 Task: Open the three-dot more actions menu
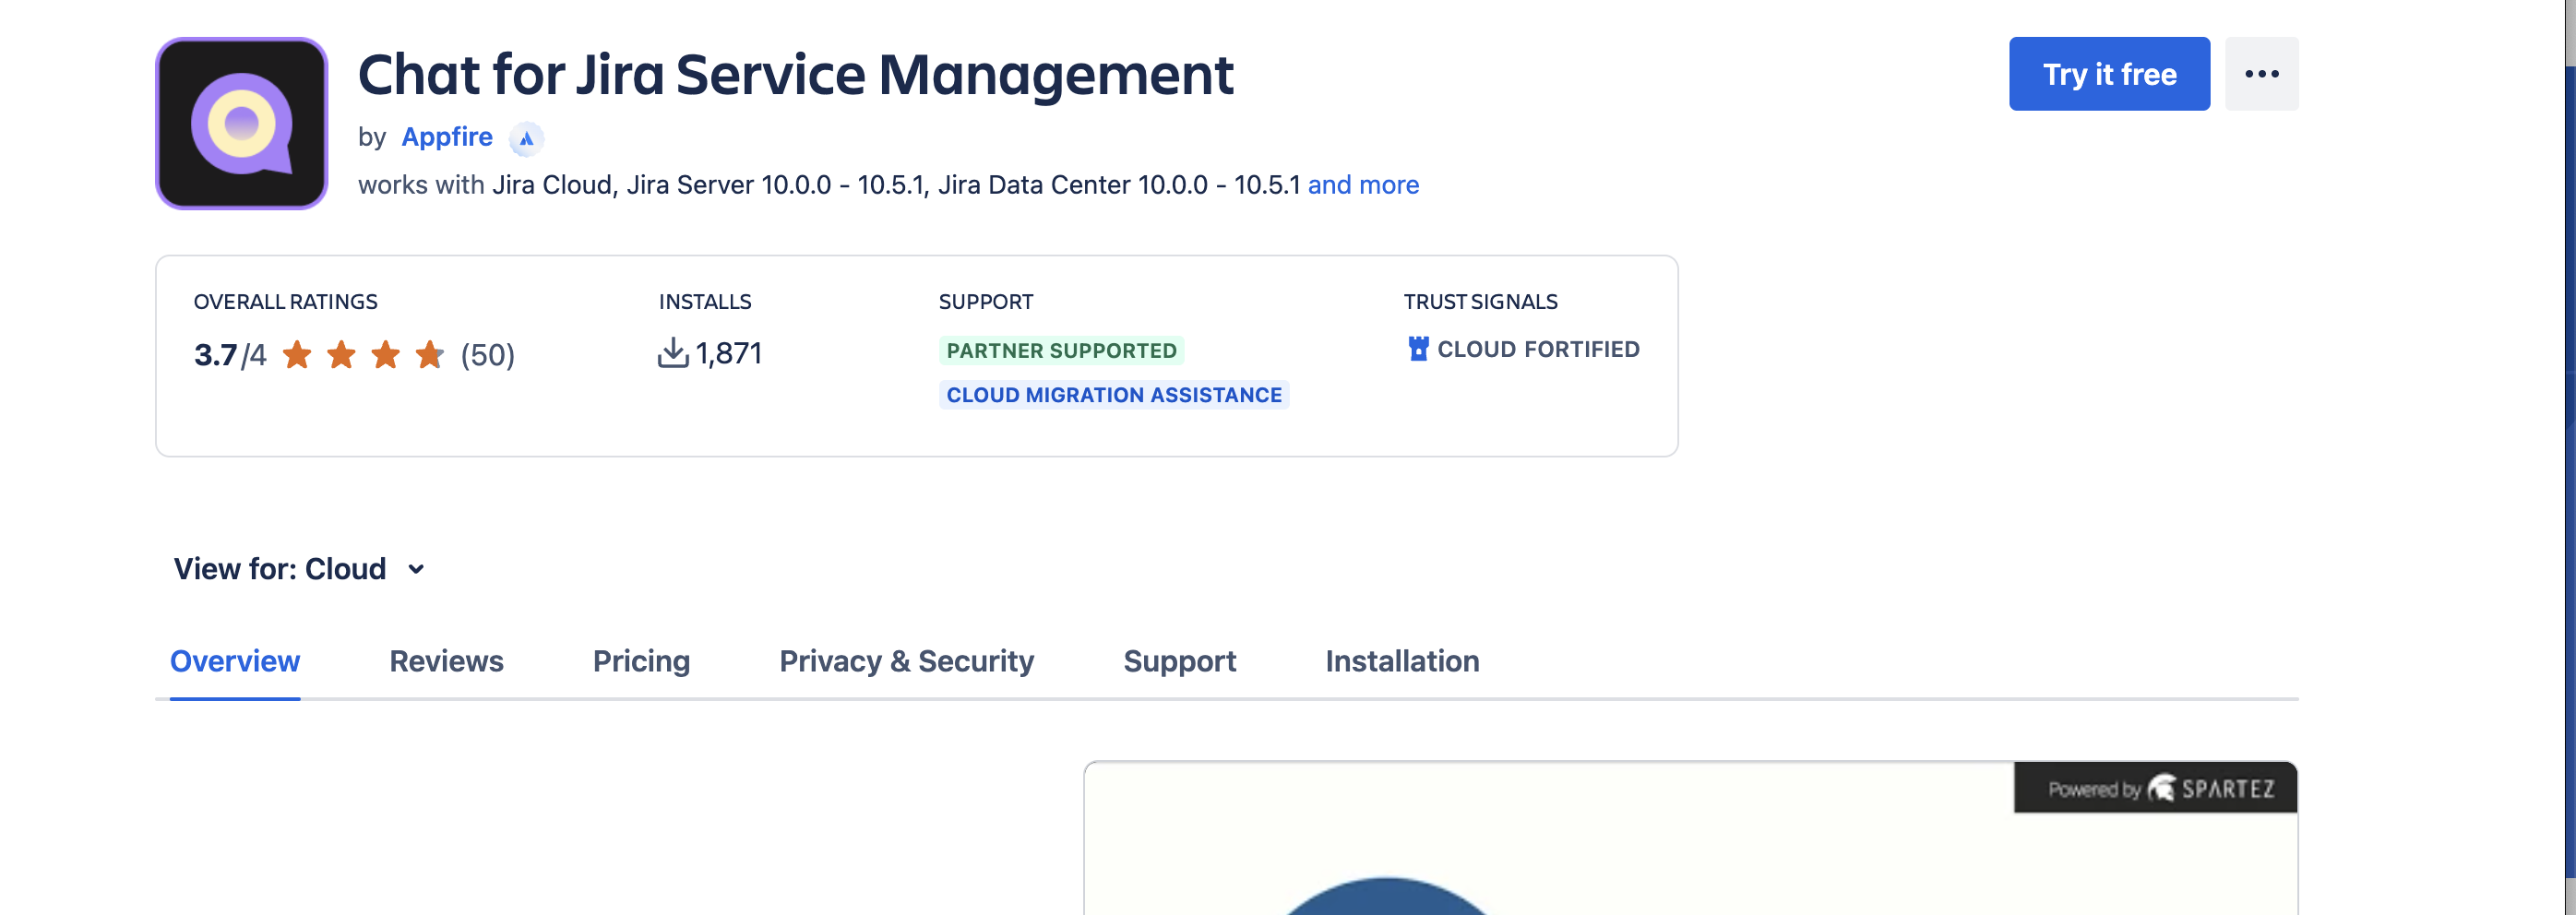click(2262, 74)
